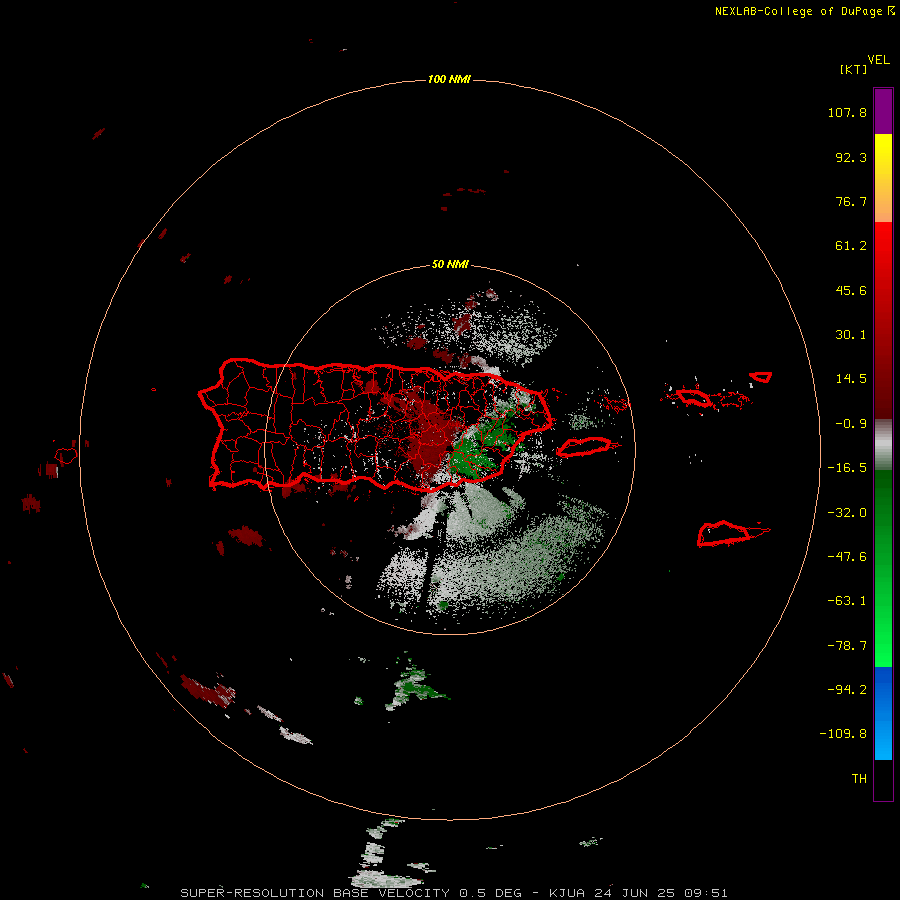
Task: Click the -0.9 velocity scale value
Action: click(851, 424)
